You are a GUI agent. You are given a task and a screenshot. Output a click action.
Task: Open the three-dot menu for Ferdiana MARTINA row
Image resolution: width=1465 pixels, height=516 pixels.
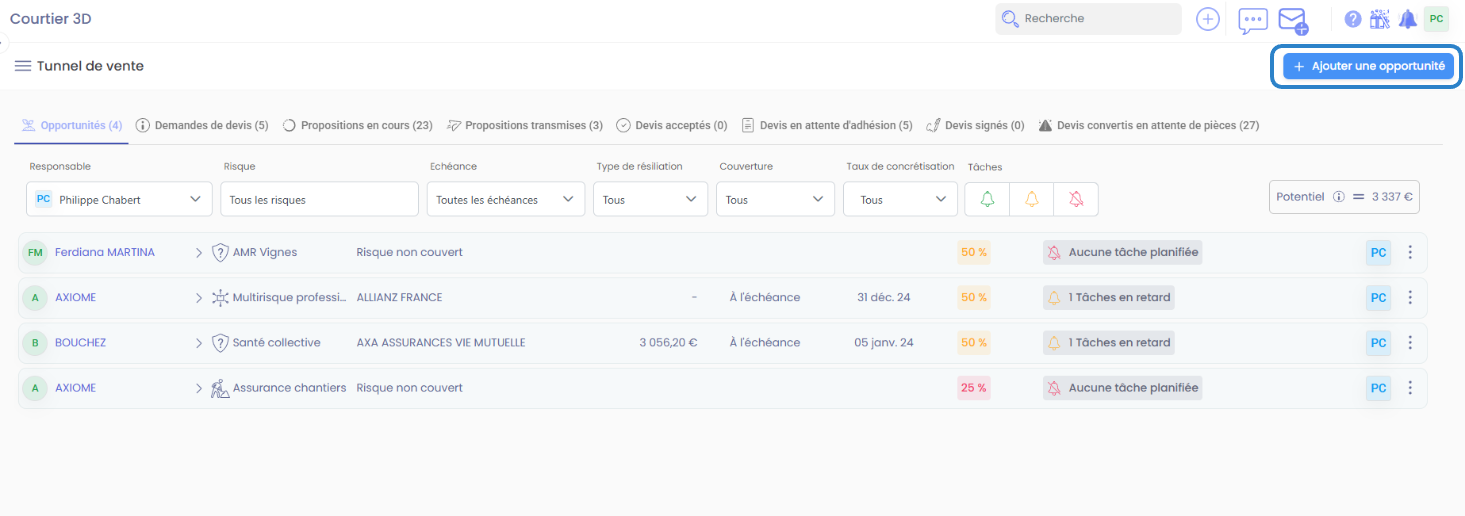[x=1410, y=253]
